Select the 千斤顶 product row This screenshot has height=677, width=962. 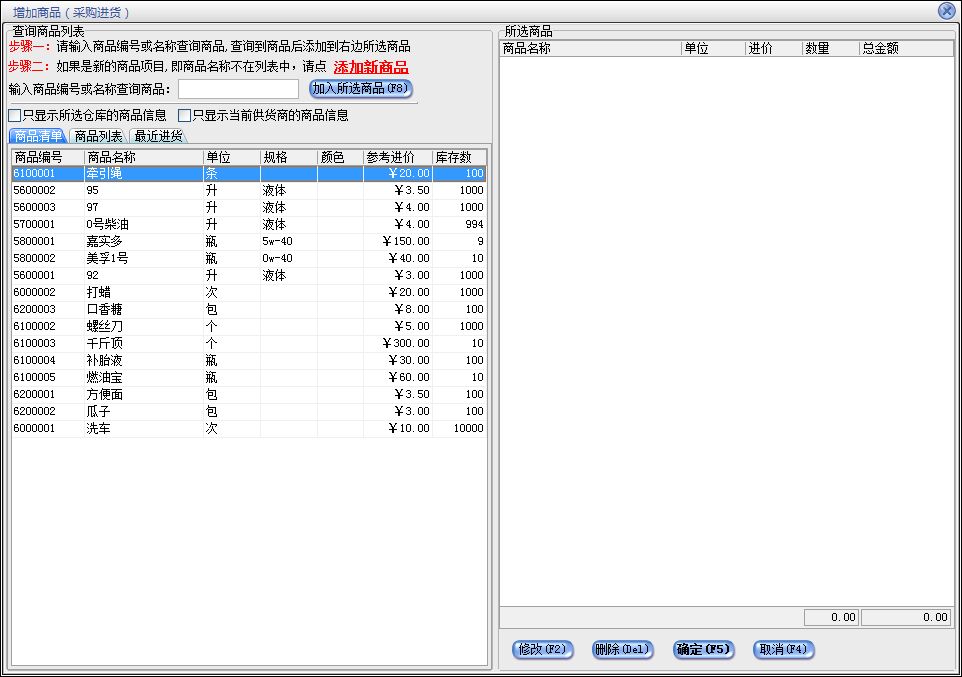(x=105, y=344)
